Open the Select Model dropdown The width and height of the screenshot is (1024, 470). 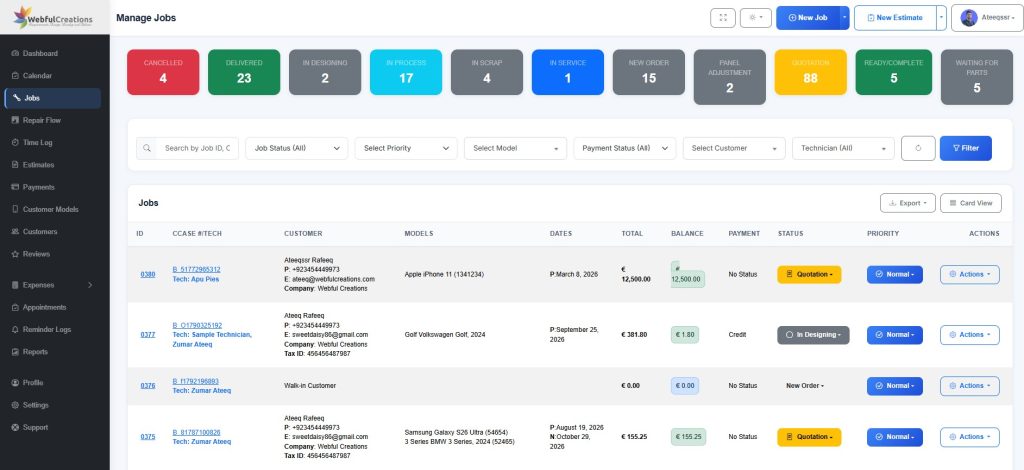click(x=516, y=148)
